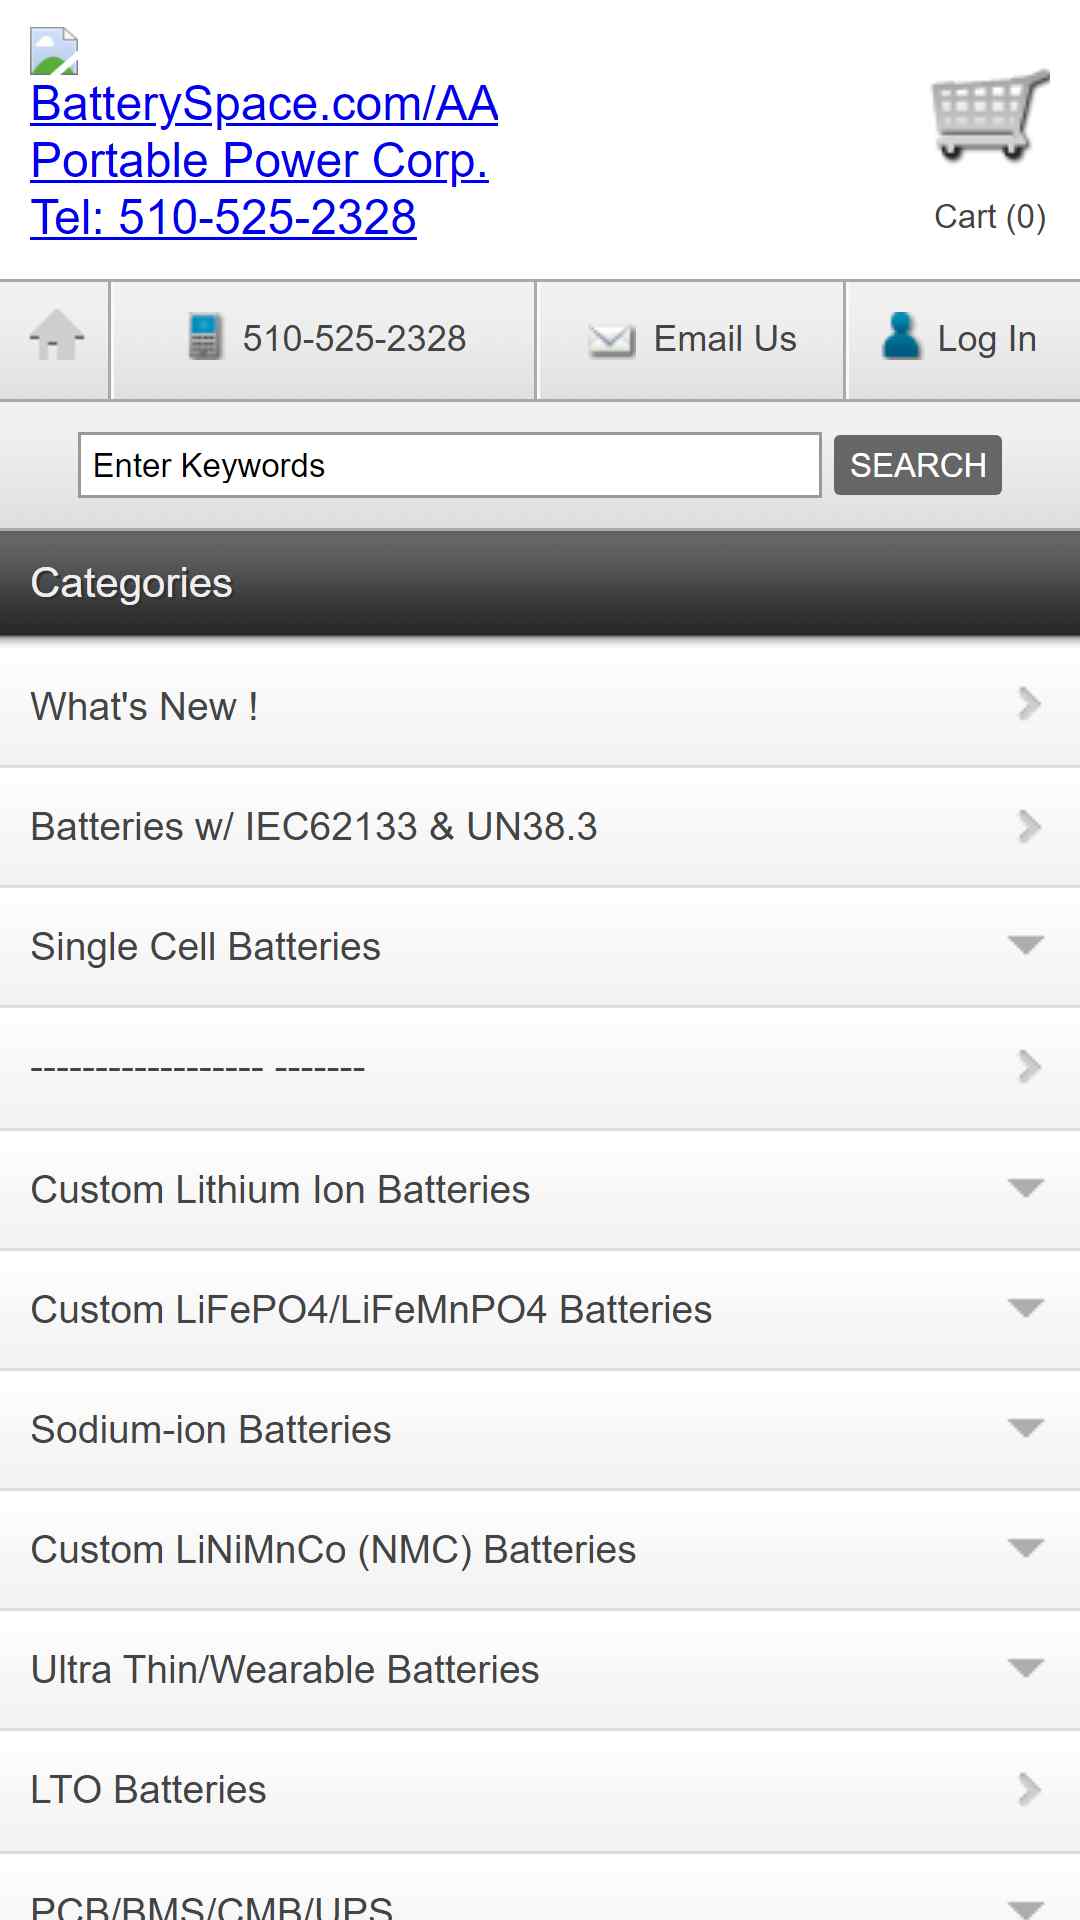Expand Single Cell Batteries category
1080x1920 pixels.
click(x=1026, y=945)
